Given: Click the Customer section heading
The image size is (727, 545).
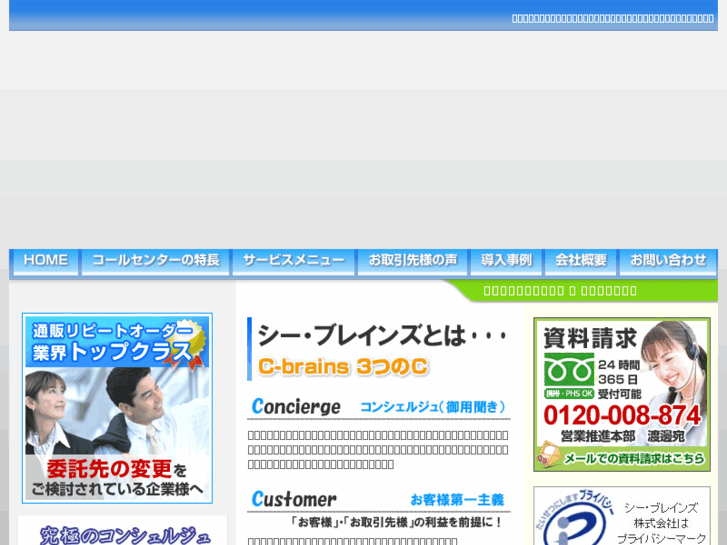Looking at the screenshot, I should [293, 499].
